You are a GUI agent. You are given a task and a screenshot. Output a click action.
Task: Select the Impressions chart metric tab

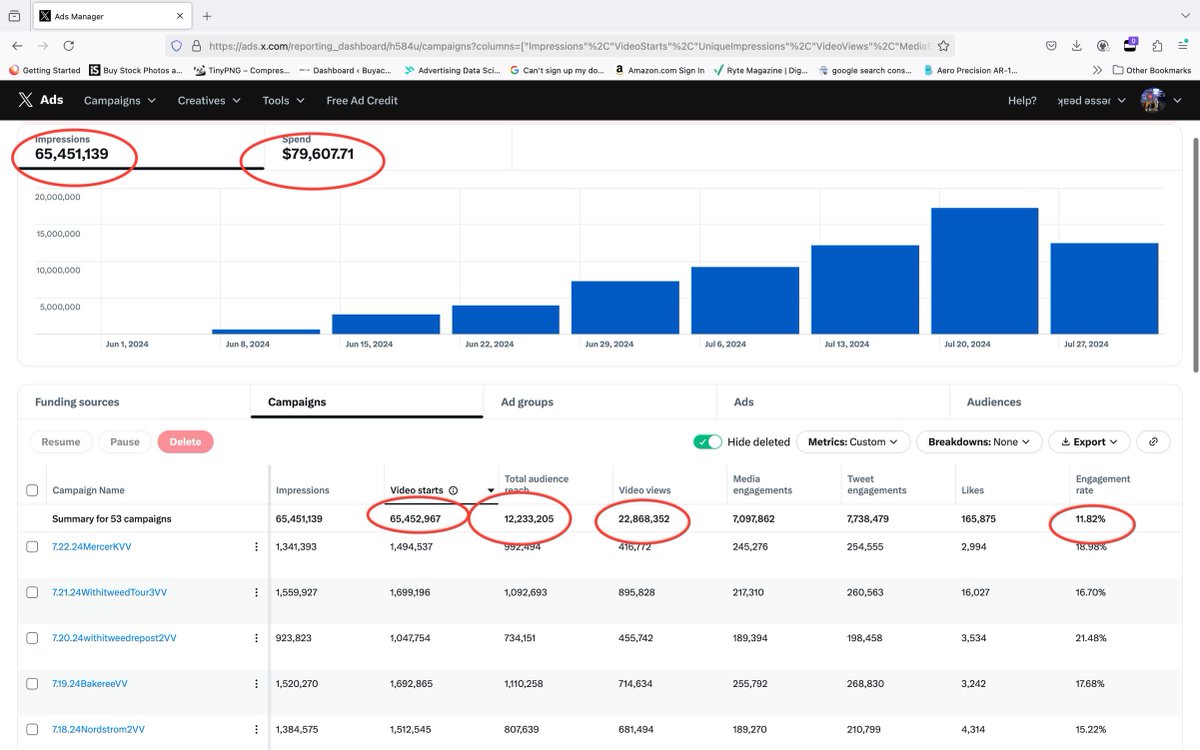tap(141, 147)
